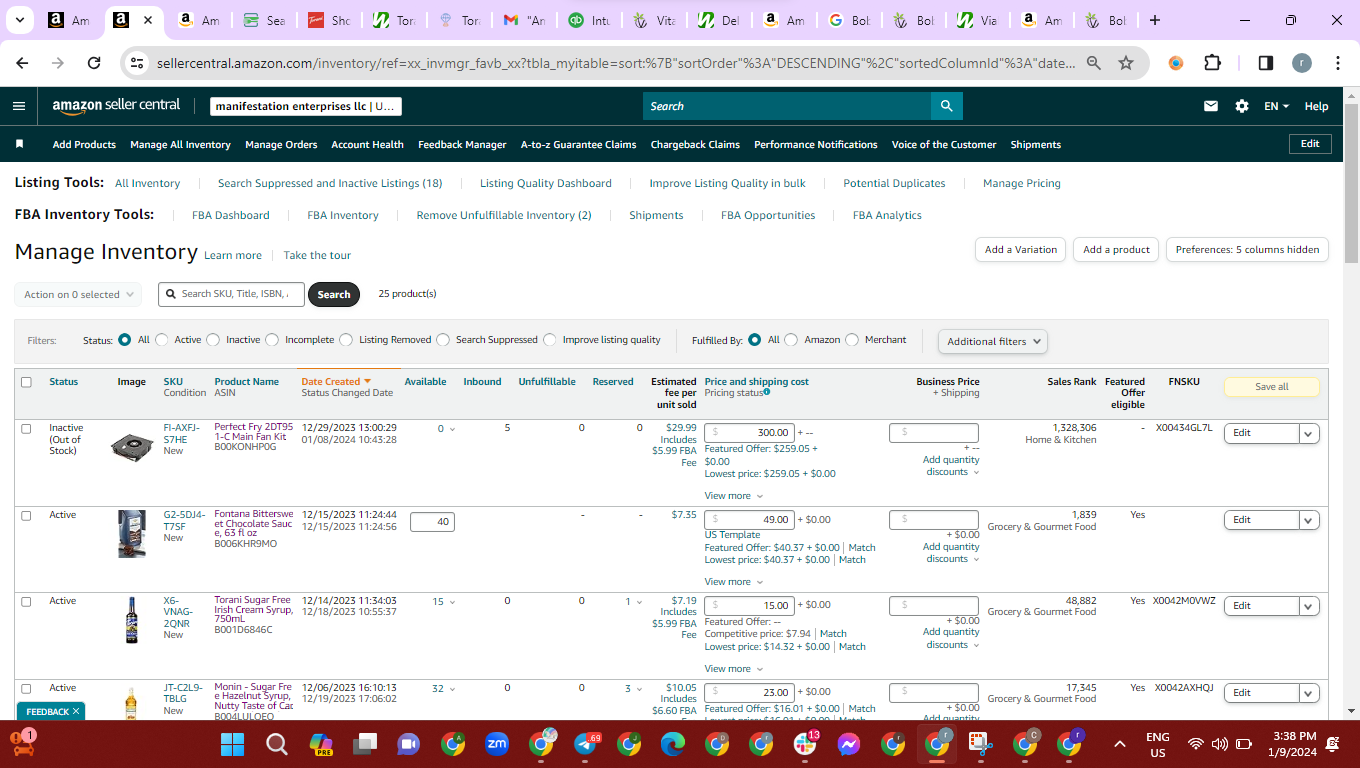
Task: Open the hamburger navigation menu in Seller Central
Action: (19, 106)
